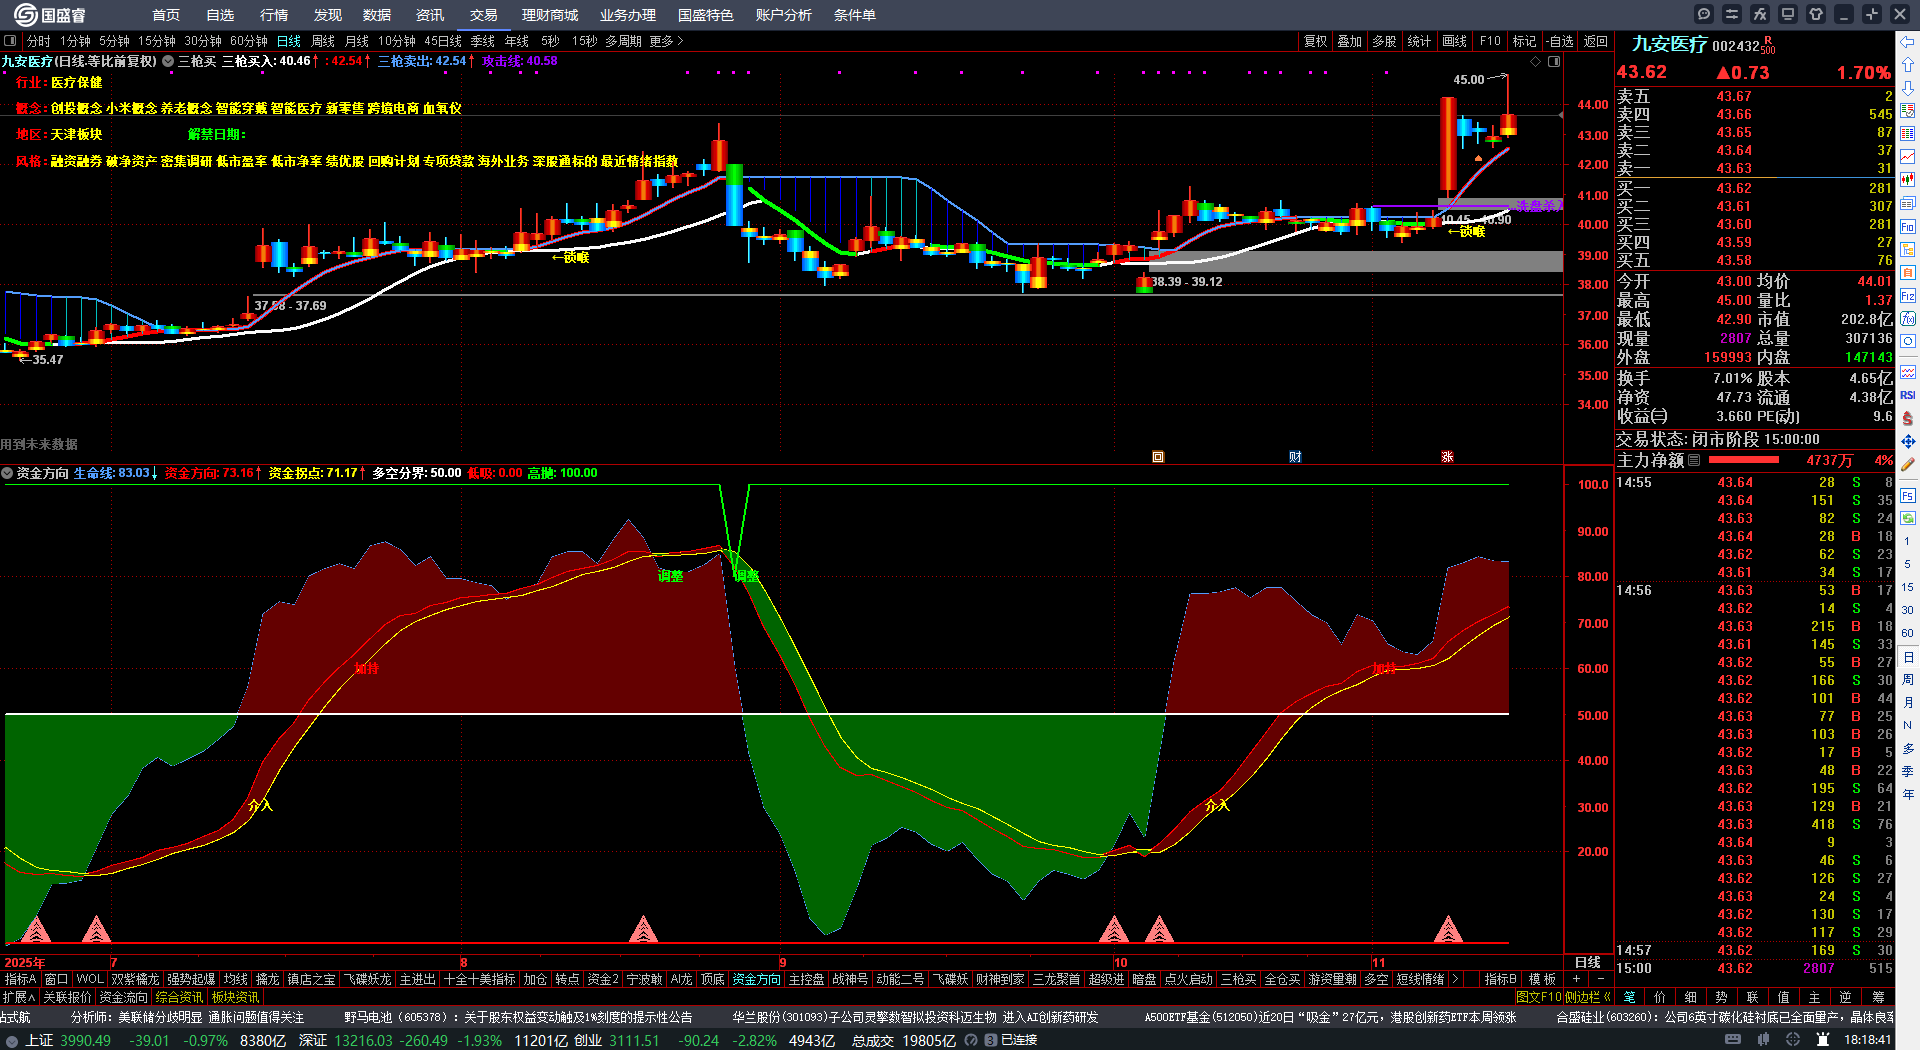Open 板块资讯 sector news

235,997
